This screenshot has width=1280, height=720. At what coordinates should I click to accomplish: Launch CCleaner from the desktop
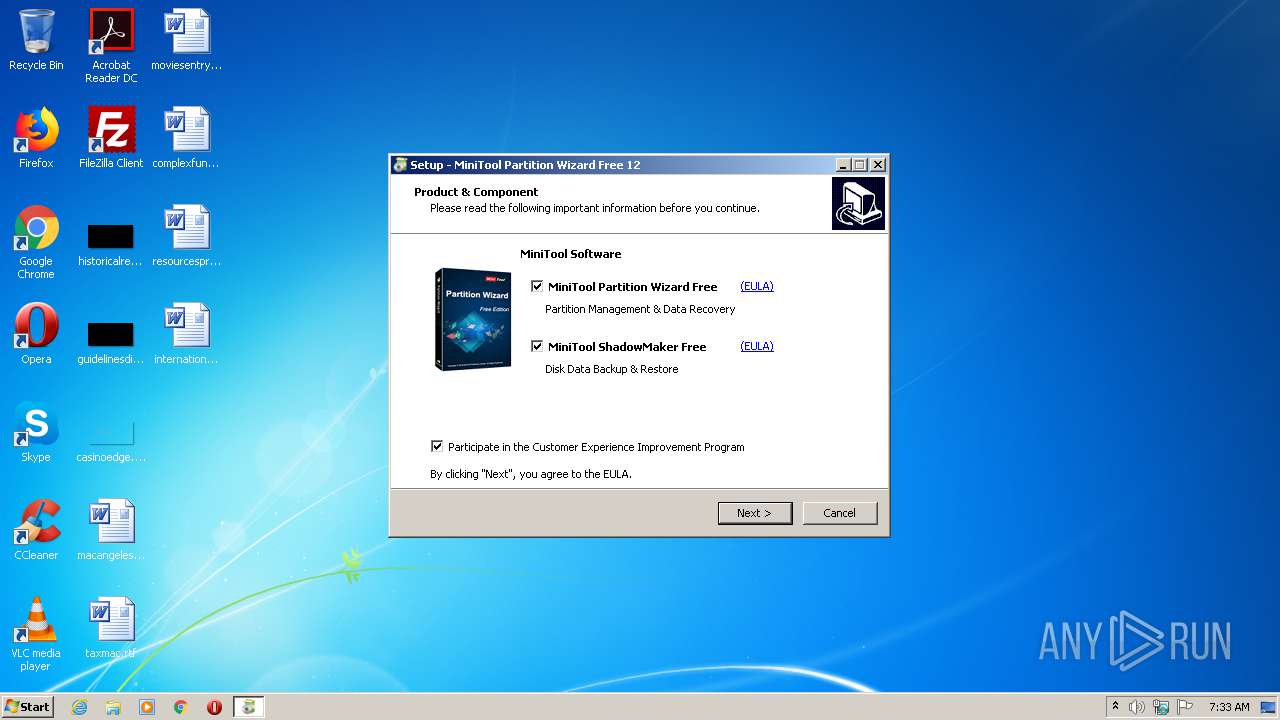[36, 530]
